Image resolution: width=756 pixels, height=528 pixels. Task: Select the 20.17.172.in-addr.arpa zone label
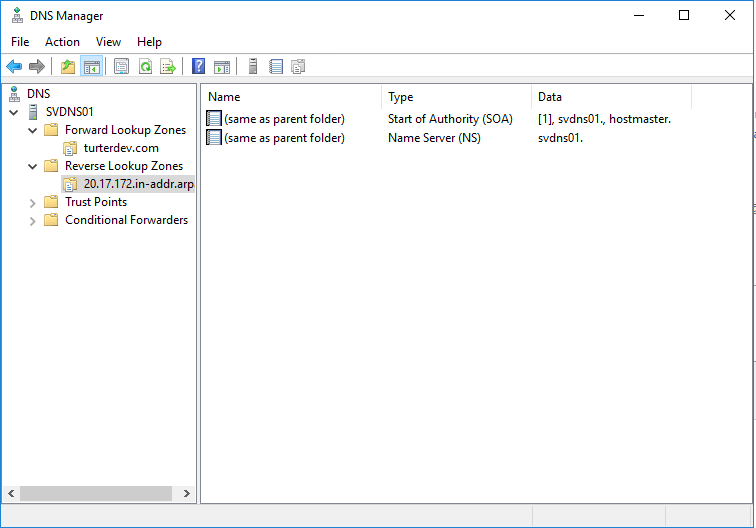(x=138, y=184)
